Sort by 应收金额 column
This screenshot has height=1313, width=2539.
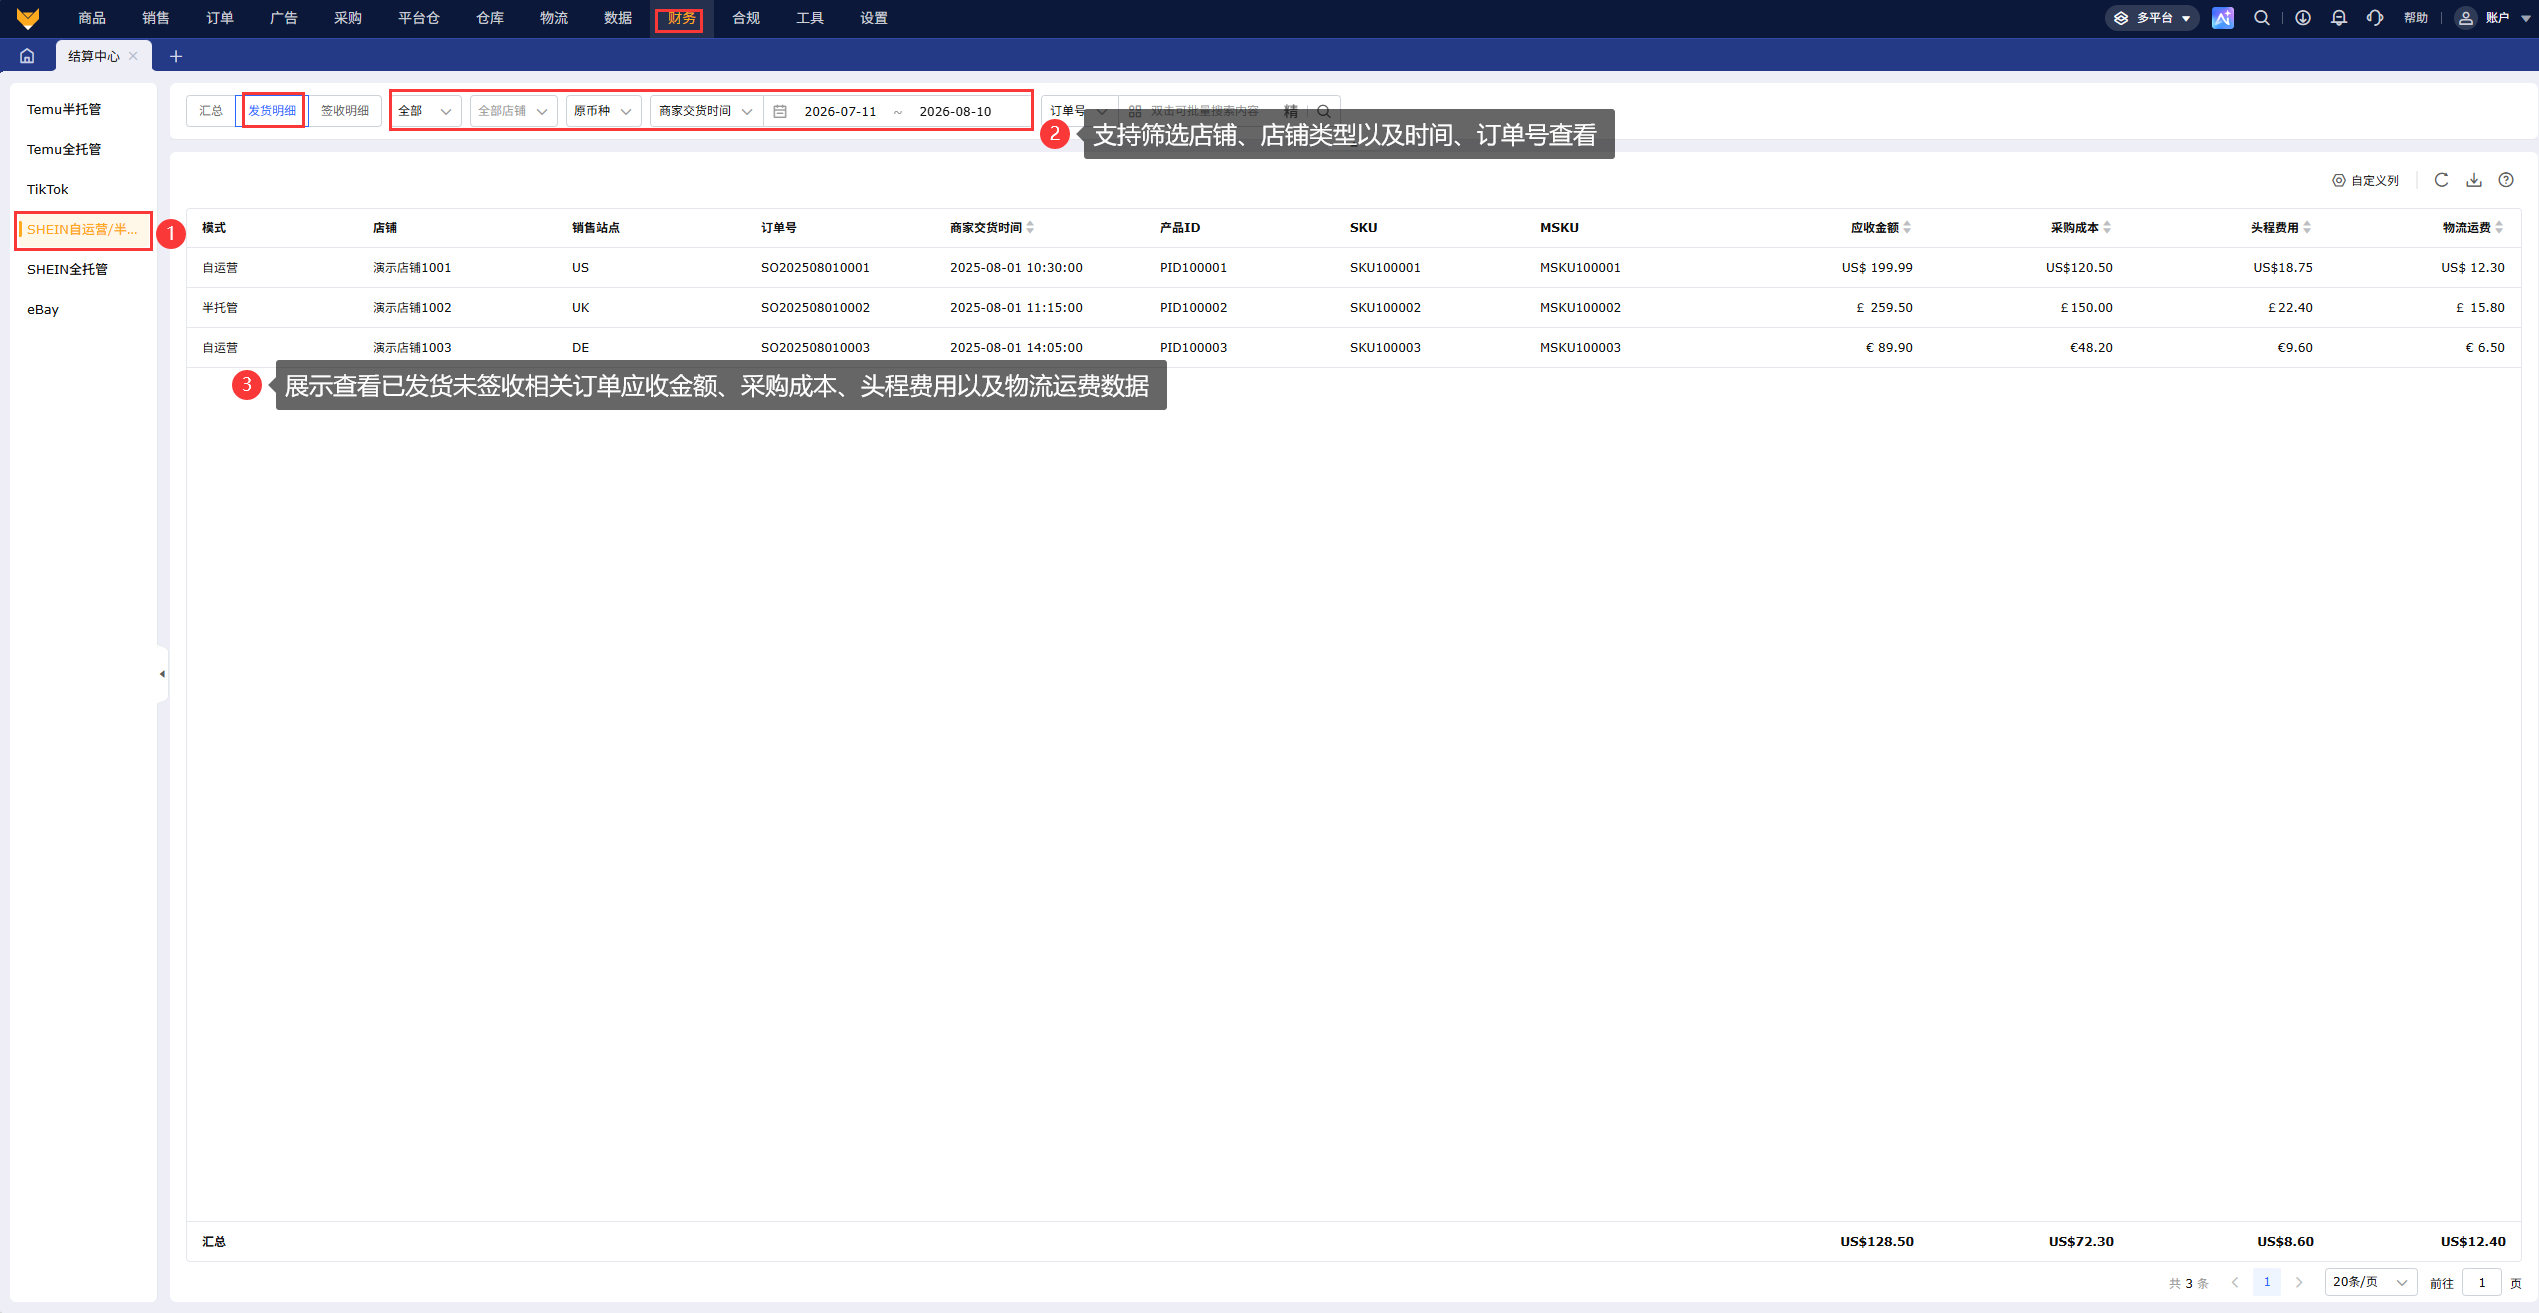(1907, 228)
